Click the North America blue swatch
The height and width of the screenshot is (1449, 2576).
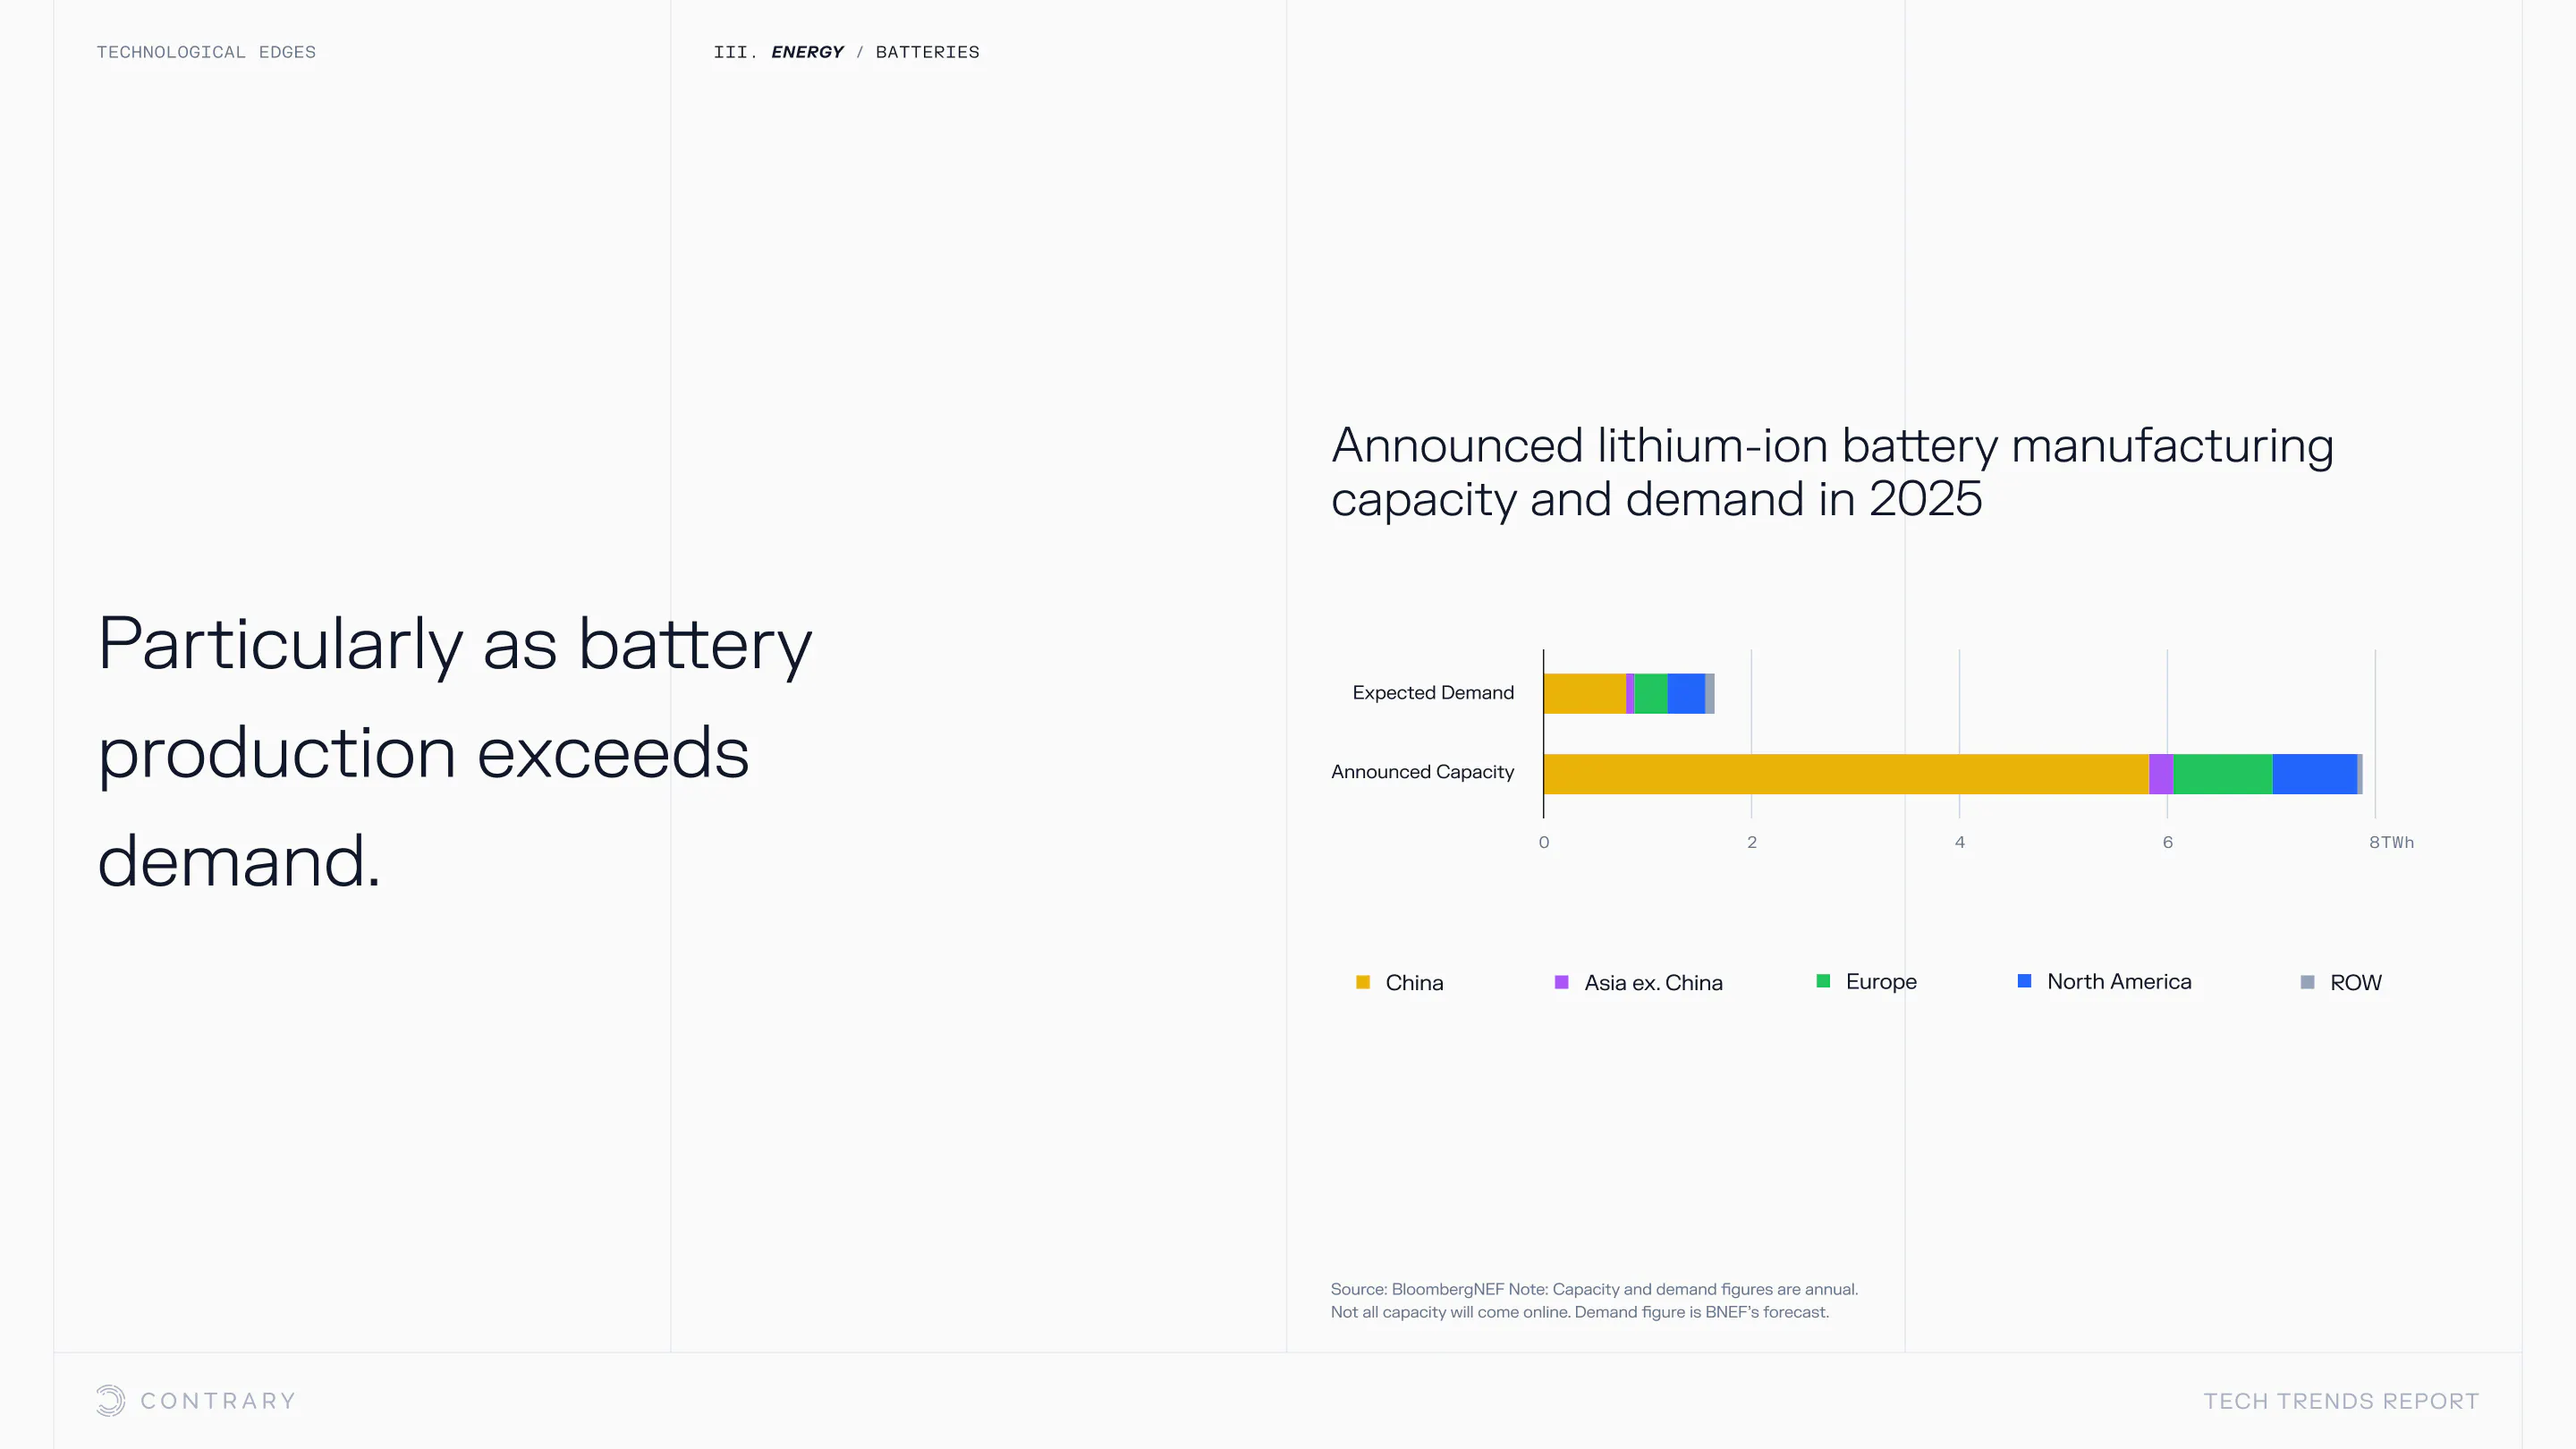pyautogui.click(x=2024, y=981)
